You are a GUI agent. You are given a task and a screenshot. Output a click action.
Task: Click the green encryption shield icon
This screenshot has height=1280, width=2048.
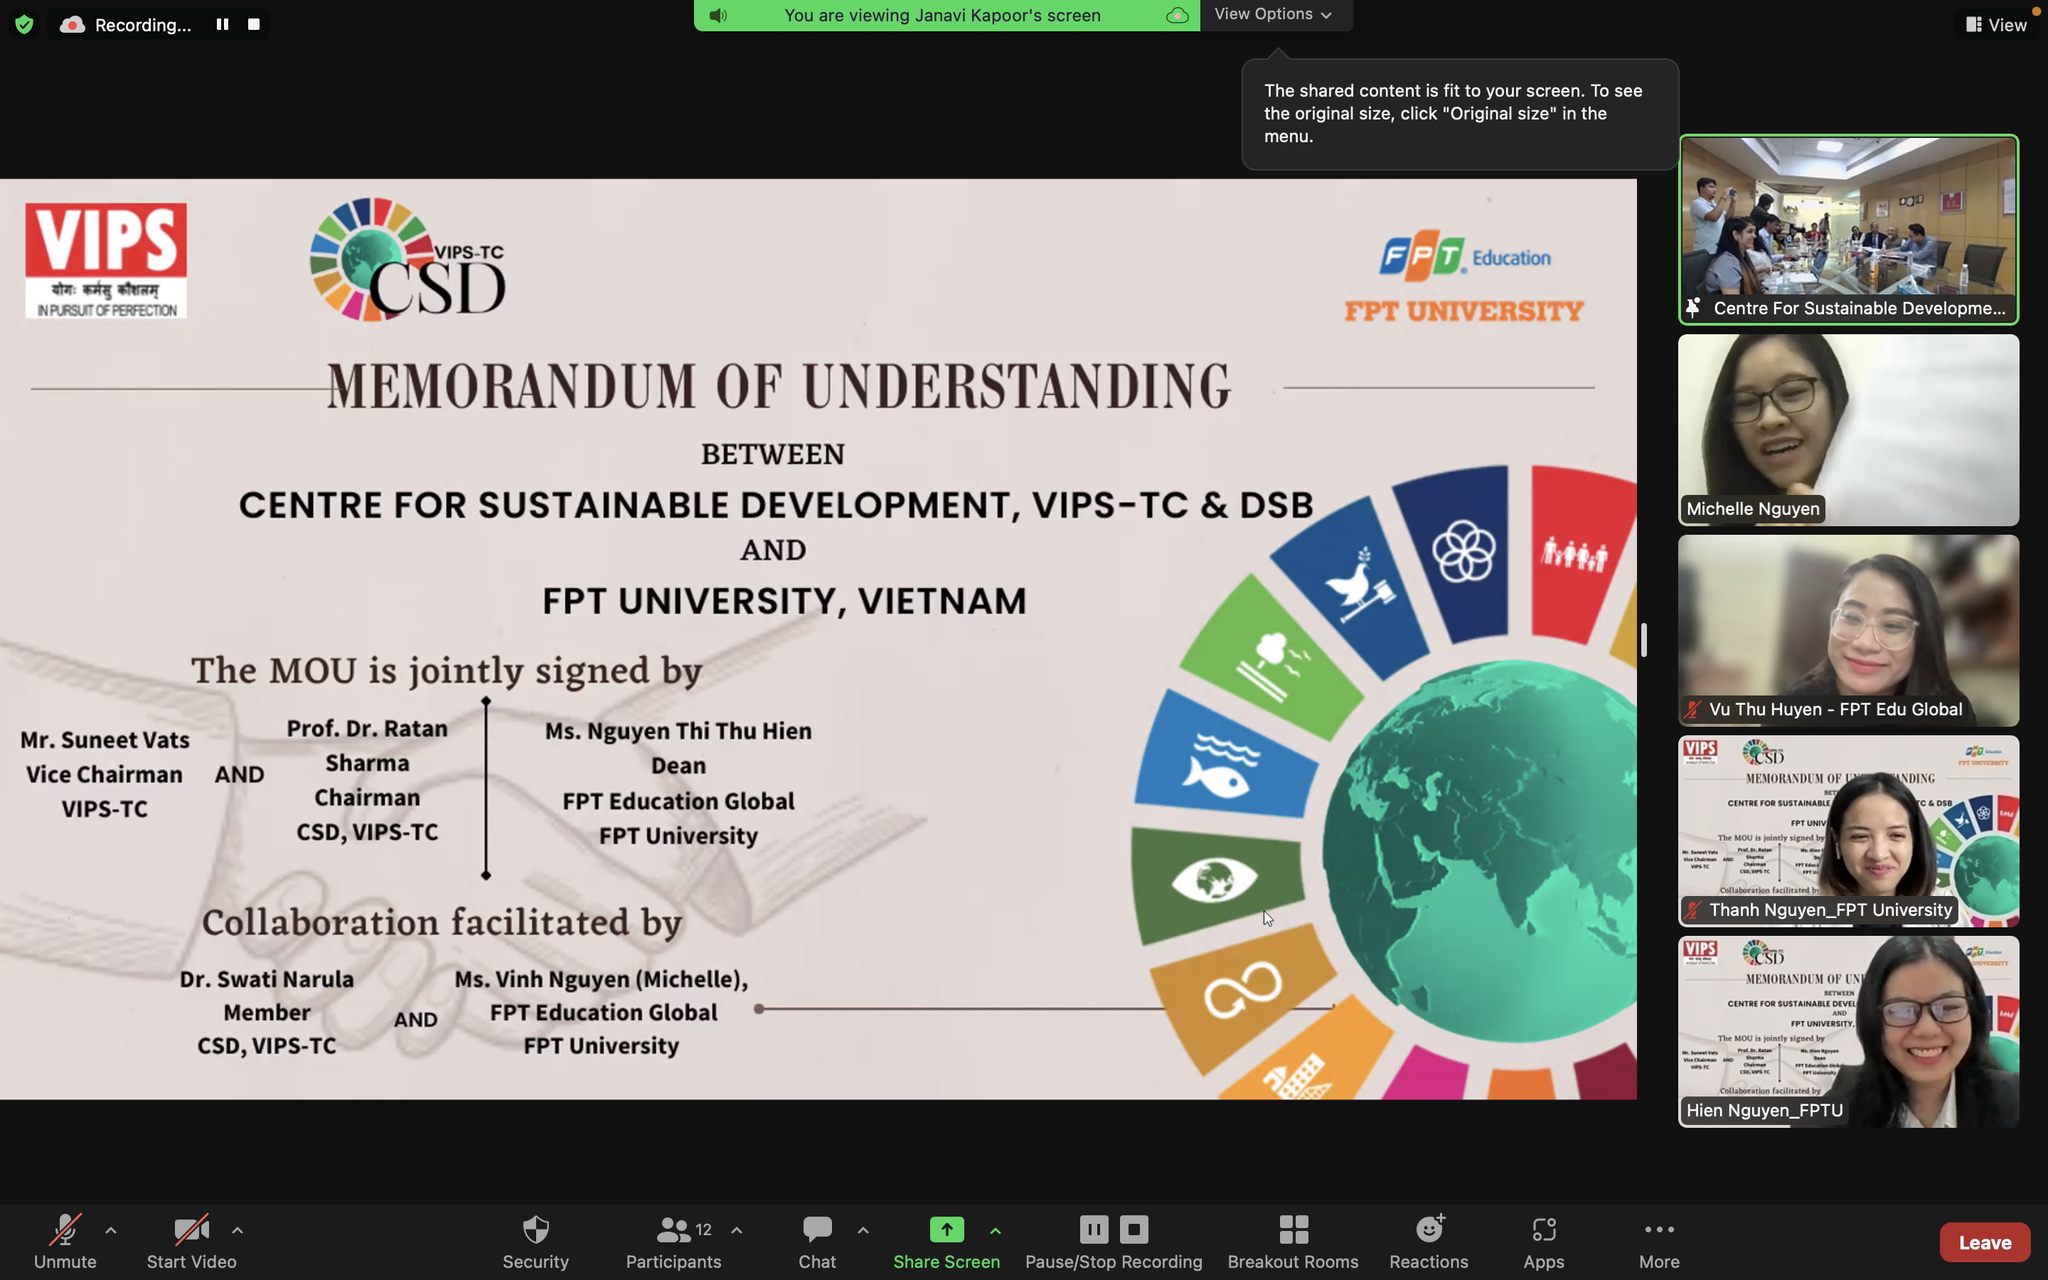click(24, 24)
